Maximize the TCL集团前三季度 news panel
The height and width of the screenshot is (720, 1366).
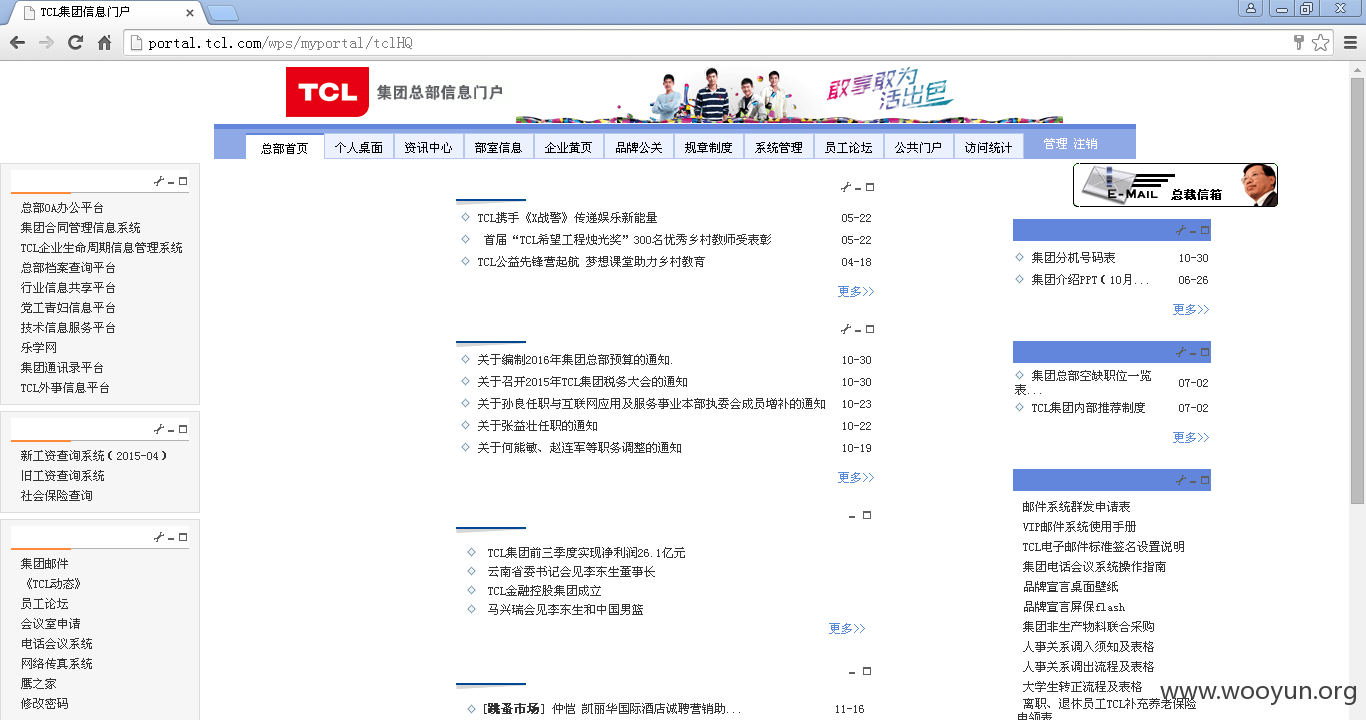(x=867, y=516)
